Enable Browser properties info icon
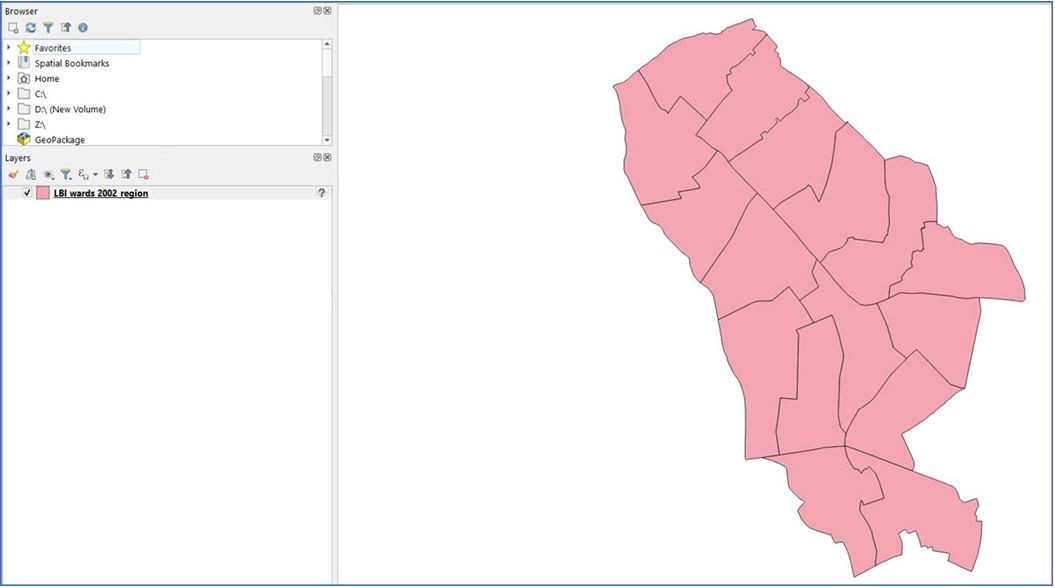1055x588 pixels. pyautogui.click(x=83, y=28)
